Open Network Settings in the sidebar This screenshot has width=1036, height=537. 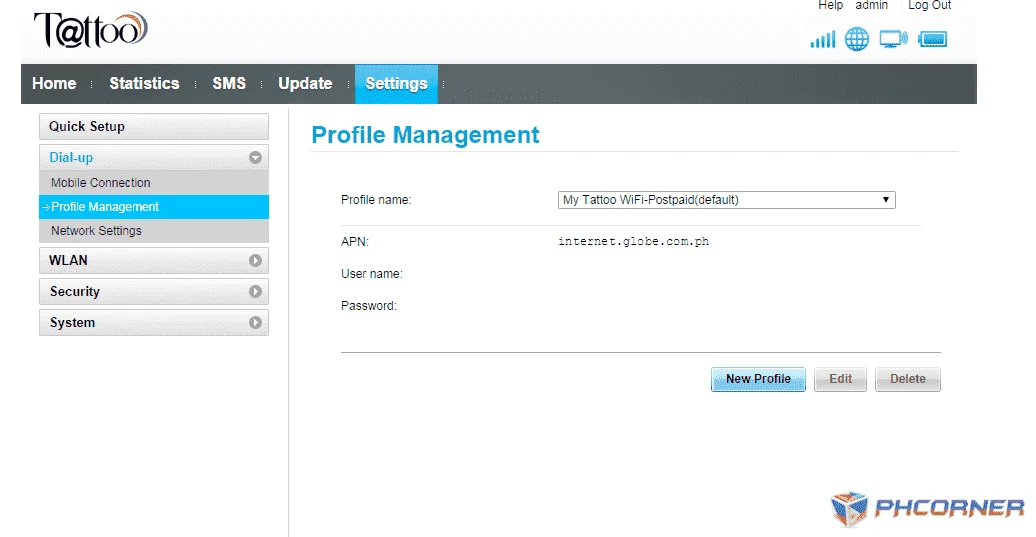click(x=154, y=231)
